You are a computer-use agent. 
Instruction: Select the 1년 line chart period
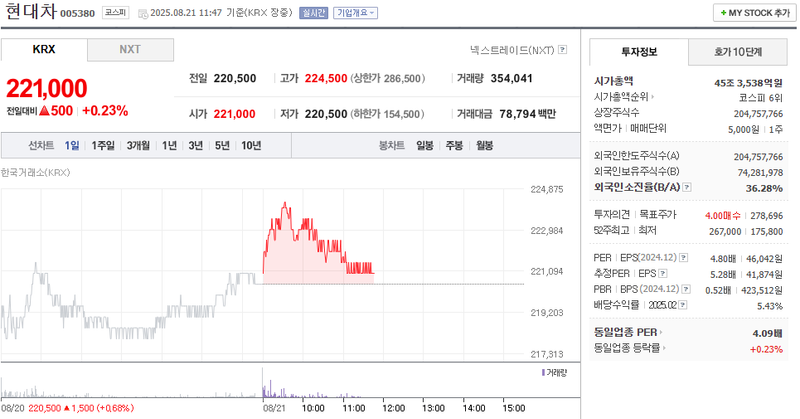(x=169, y=145)
